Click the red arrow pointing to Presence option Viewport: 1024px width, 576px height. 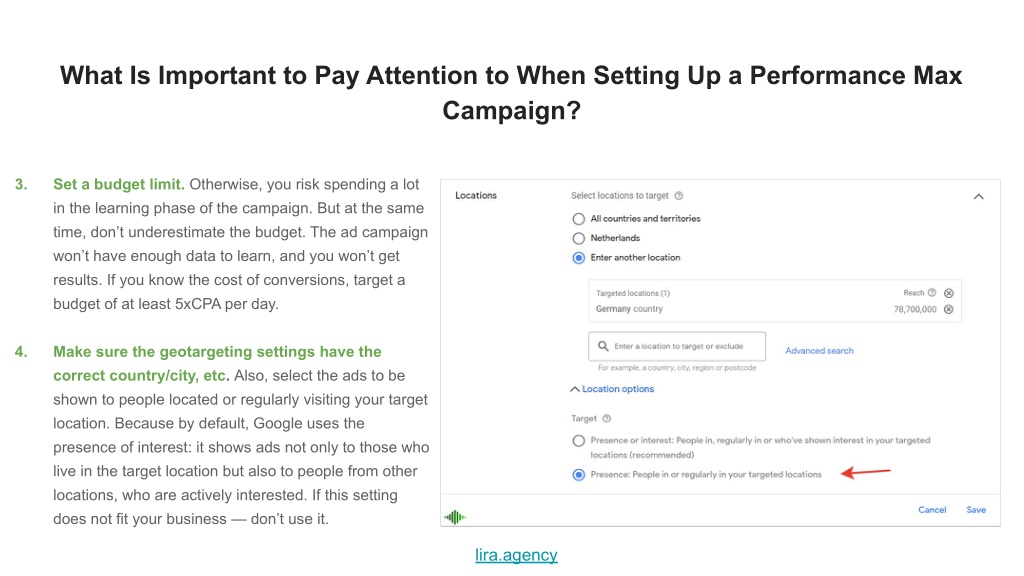point(866,472)
